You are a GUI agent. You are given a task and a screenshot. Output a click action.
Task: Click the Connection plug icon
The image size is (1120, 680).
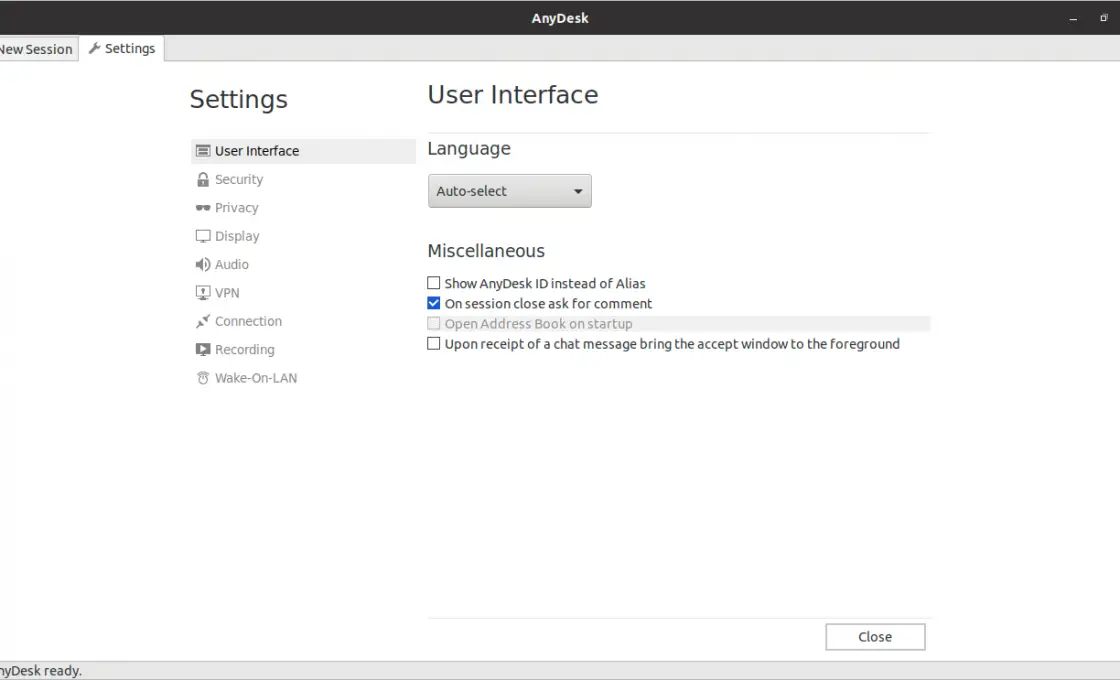(203, 321)
